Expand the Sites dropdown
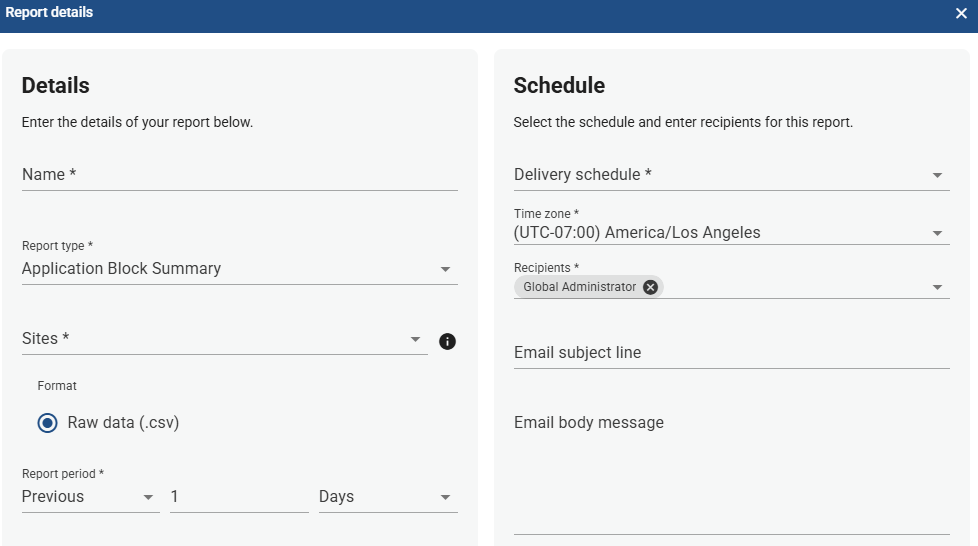The image size is (978, 546). 225,339
